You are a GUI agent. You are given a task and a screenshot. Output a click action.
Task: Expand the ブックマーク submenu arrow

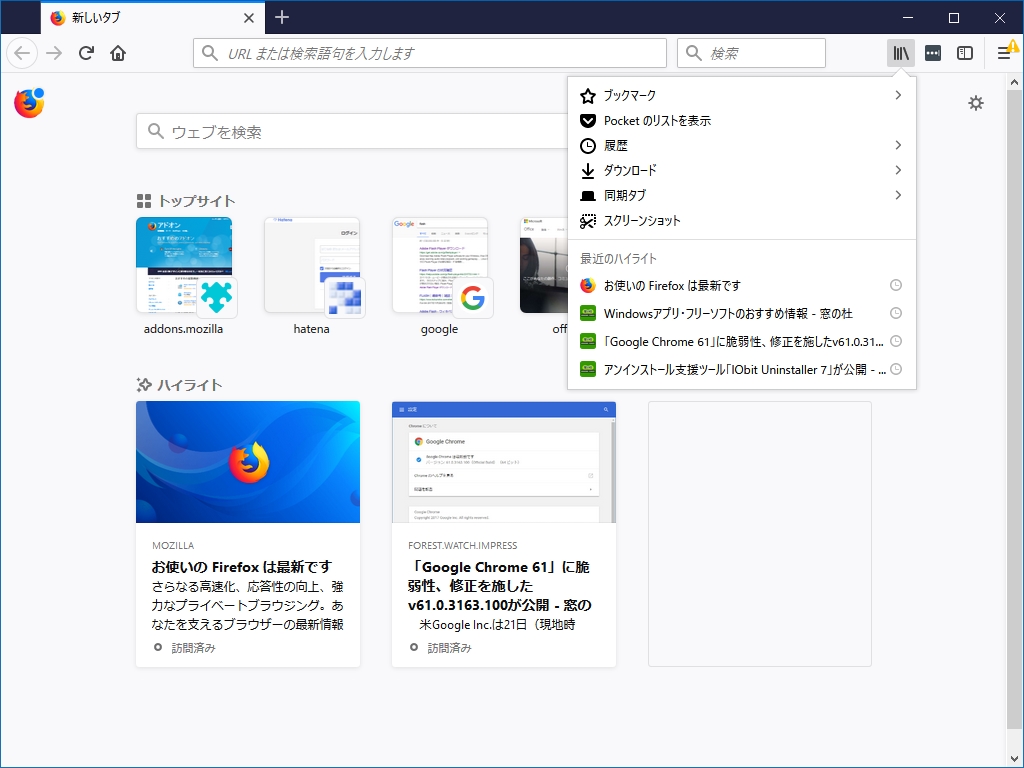point(899,95)
